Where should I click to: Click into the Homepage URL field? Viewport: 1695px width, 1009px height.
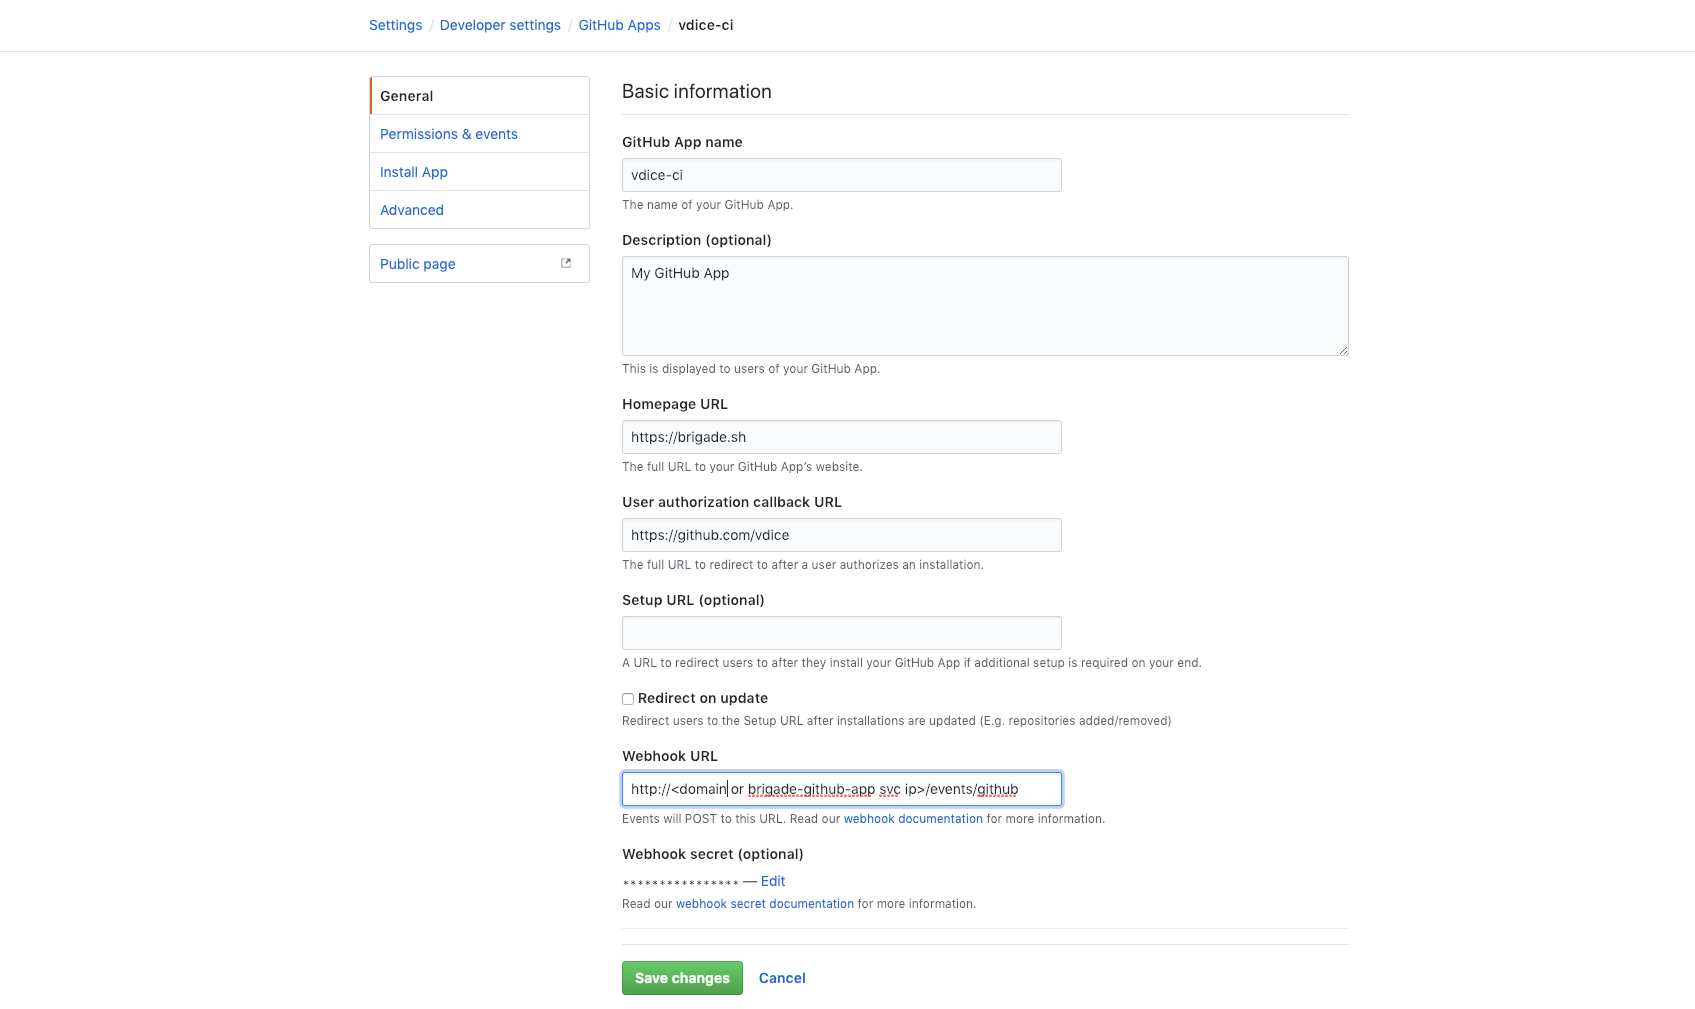coord(841,437)
